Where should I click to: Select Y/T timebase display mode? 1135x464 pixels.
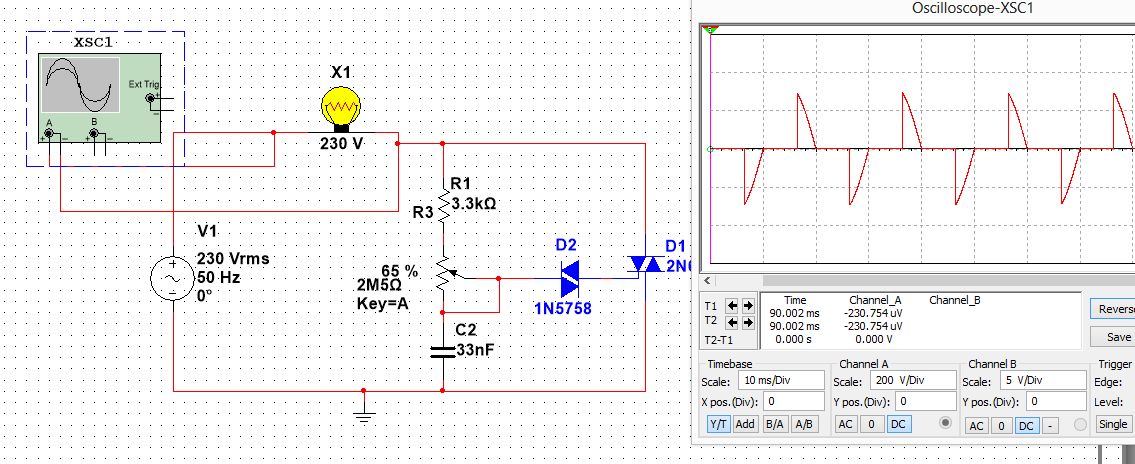pos(718,424)
